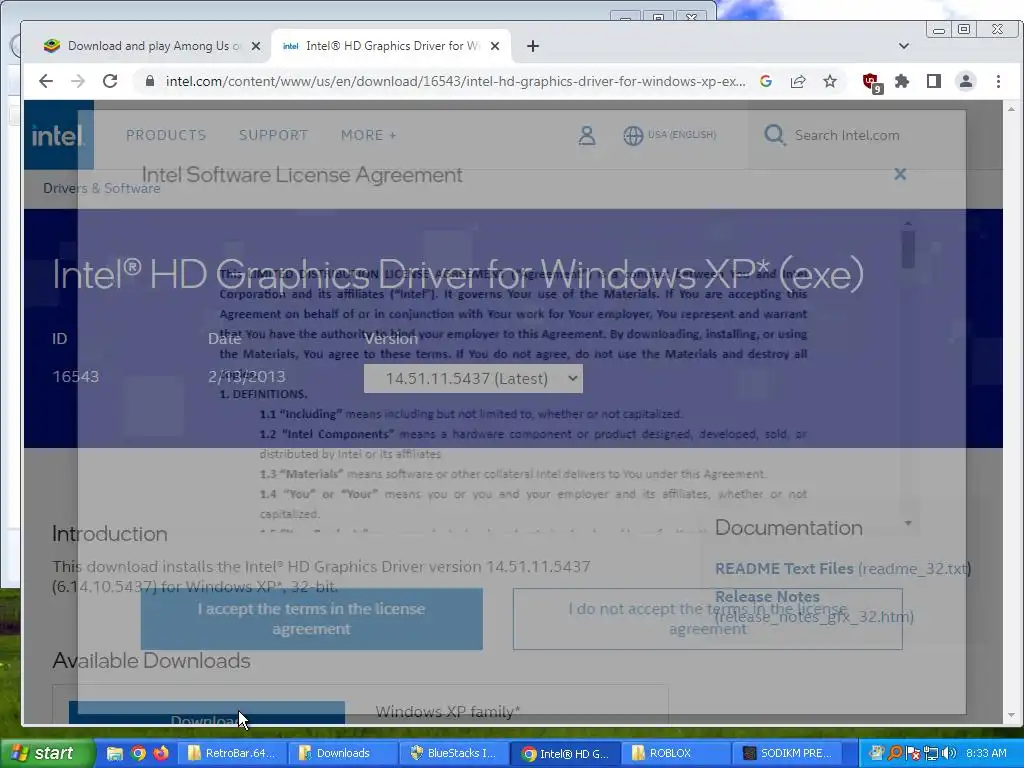Switch to the Among Us tab

coord(153,46)
